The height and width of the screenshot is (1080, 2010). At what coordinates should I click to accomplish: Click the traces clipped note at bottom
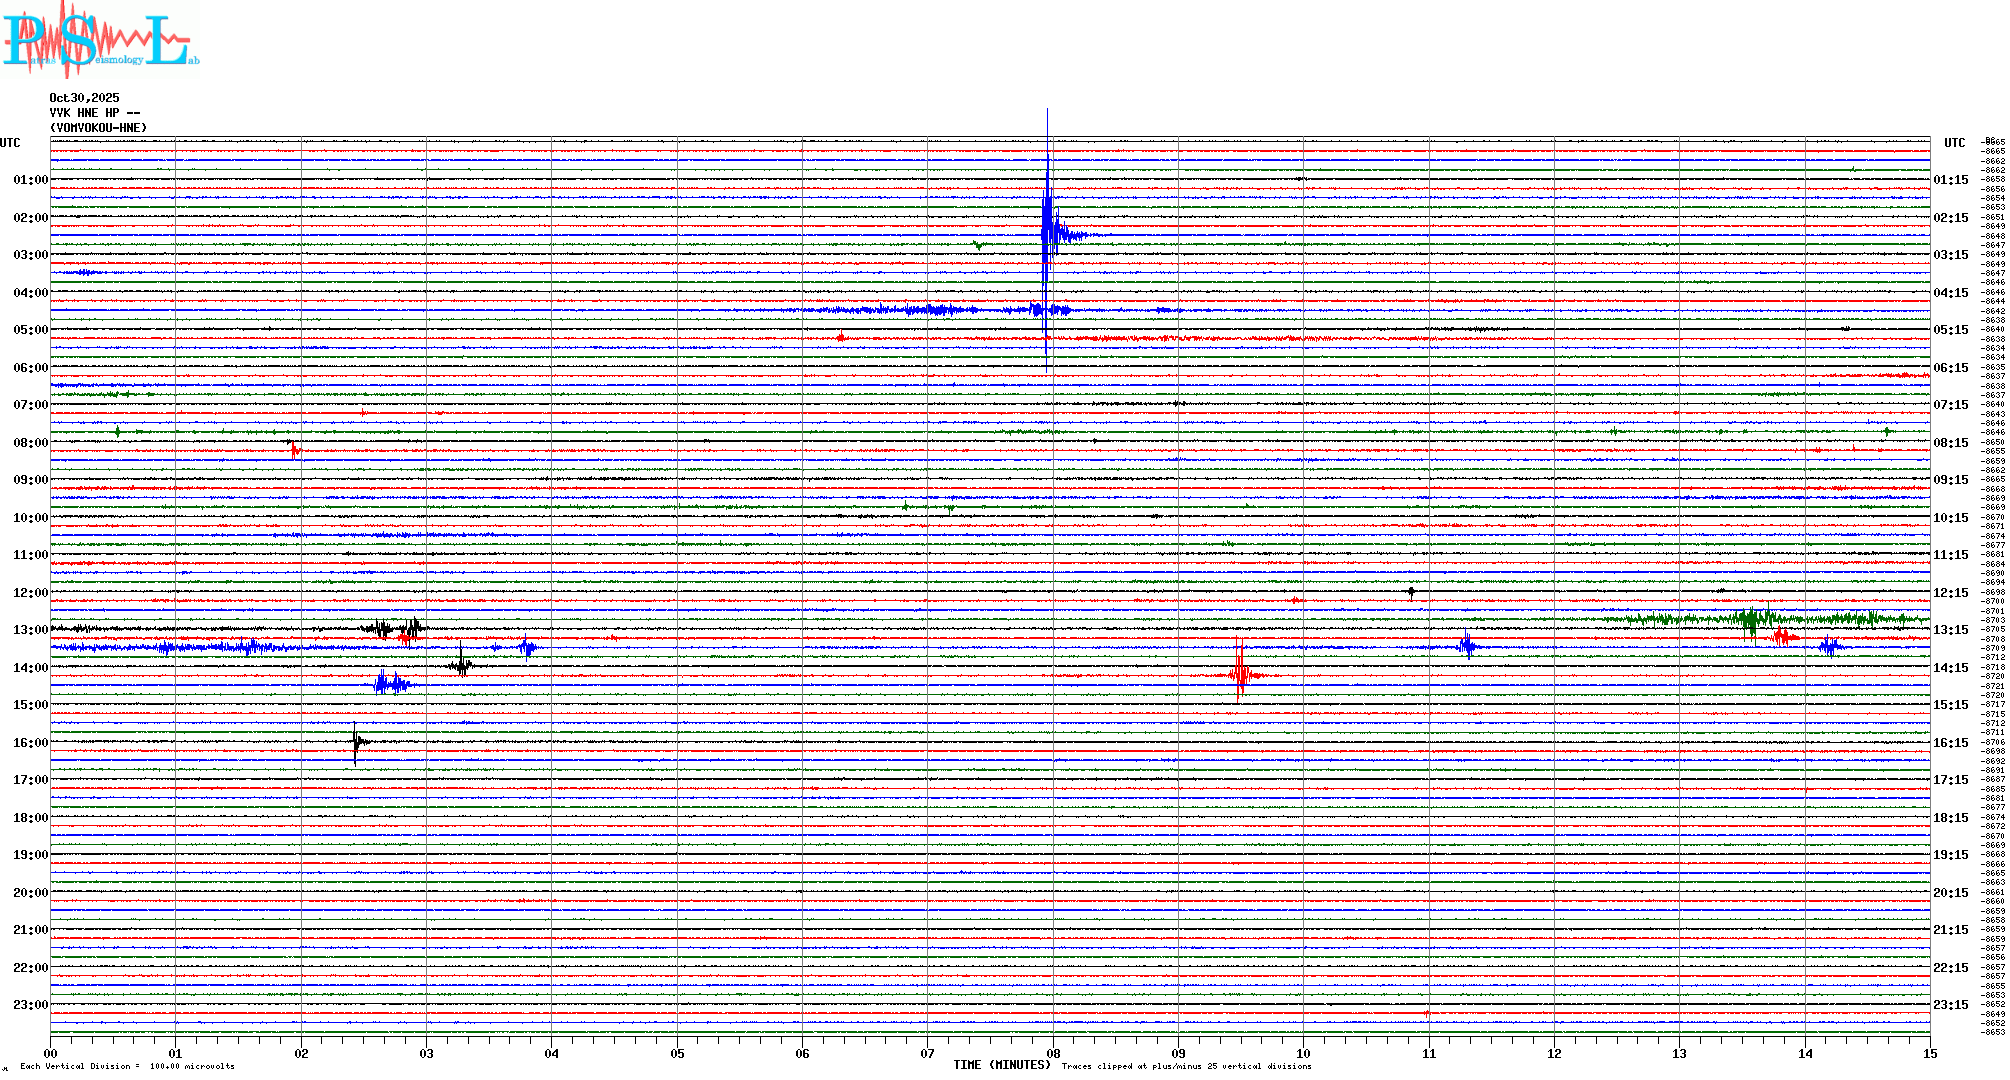coord(1186,1066)
